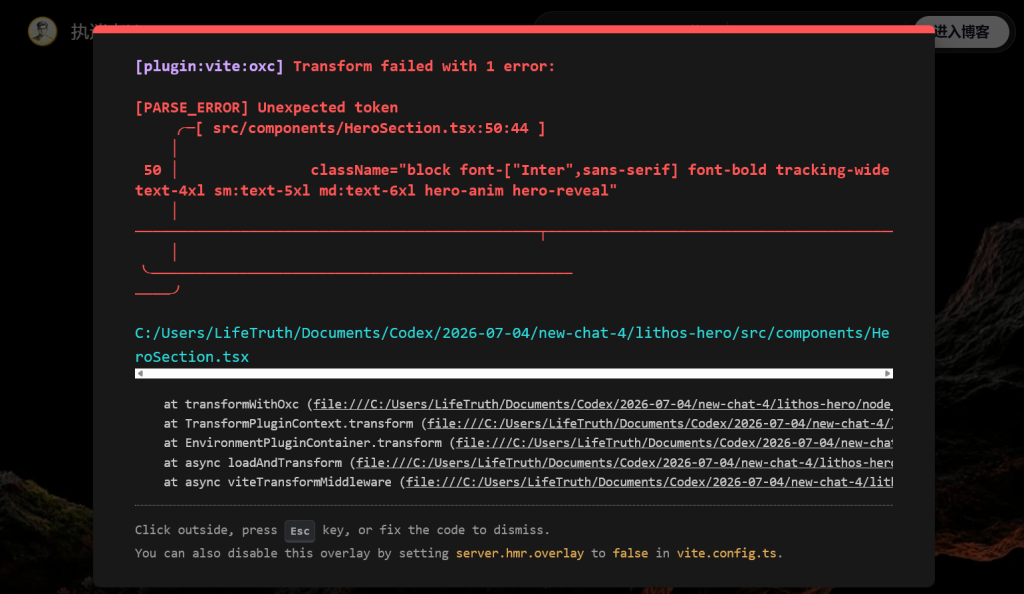
Task: Click the white horizontal scrollbar track
Action: (x=514, y=373)
